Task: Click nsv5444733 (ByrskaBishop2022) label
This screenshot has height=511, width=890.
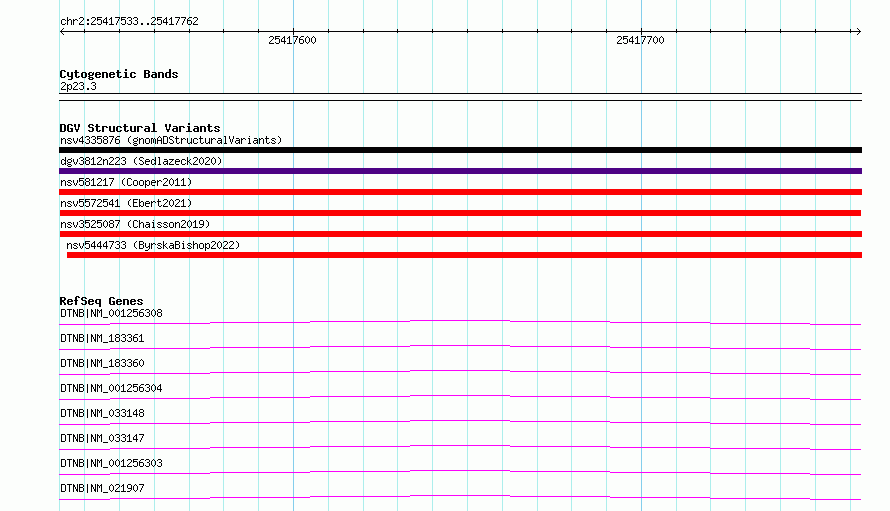Action: 153,245
